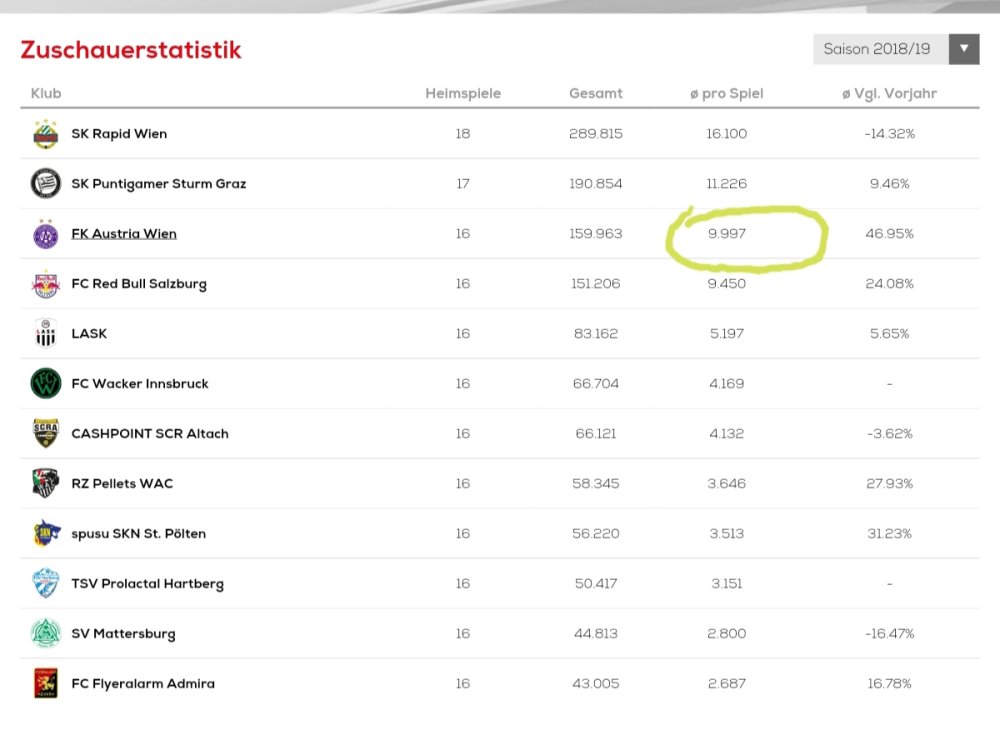
Task: Open the season dropdown arrow button
Action: coord(964,49)
